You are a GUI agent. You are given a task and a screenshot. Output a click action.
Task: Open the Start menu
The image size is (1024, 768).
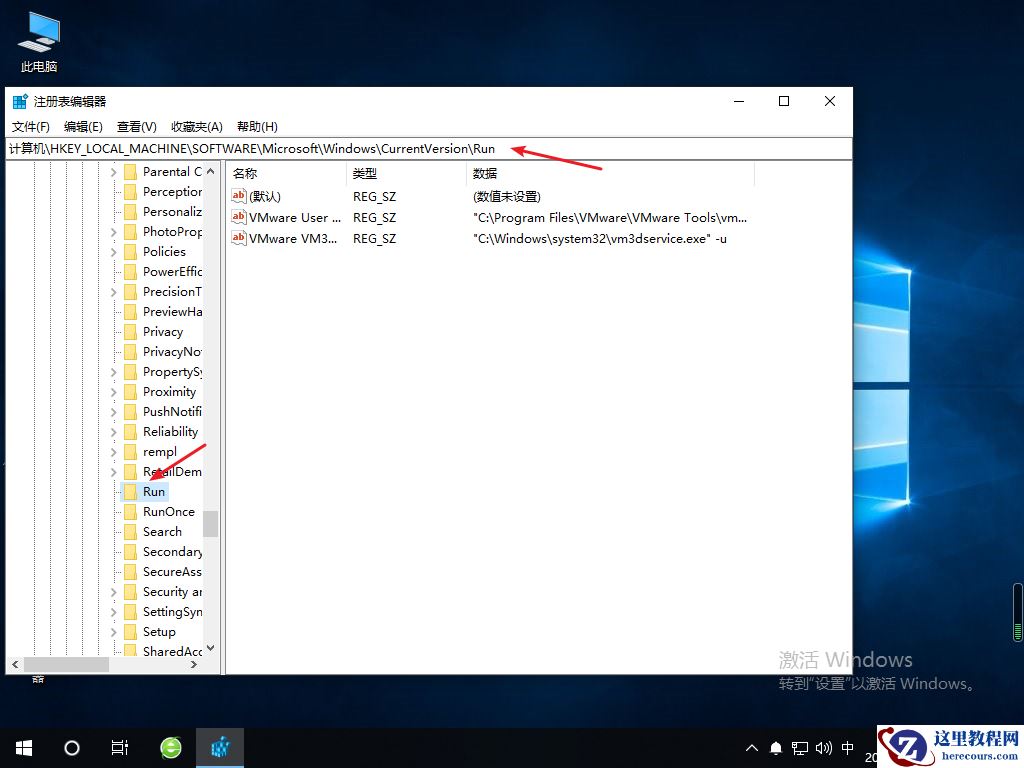tap(23, 747)
